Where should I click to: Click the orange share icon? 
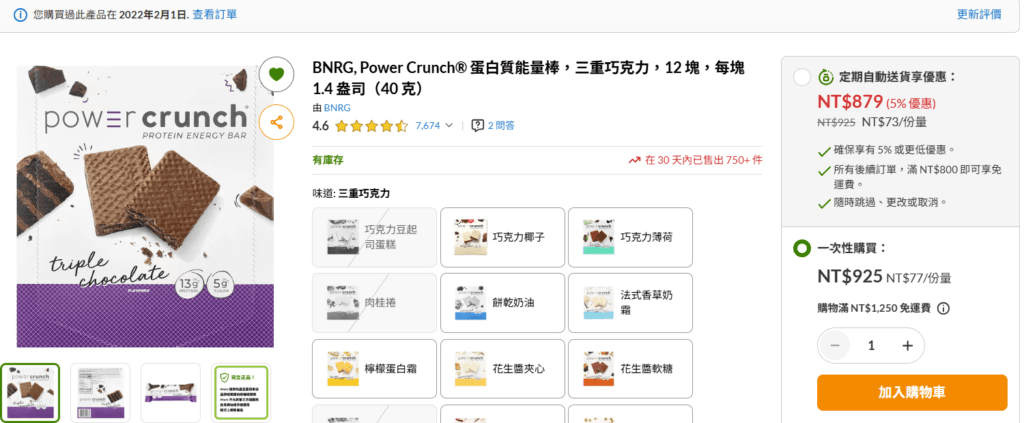[x=276, y=122]
